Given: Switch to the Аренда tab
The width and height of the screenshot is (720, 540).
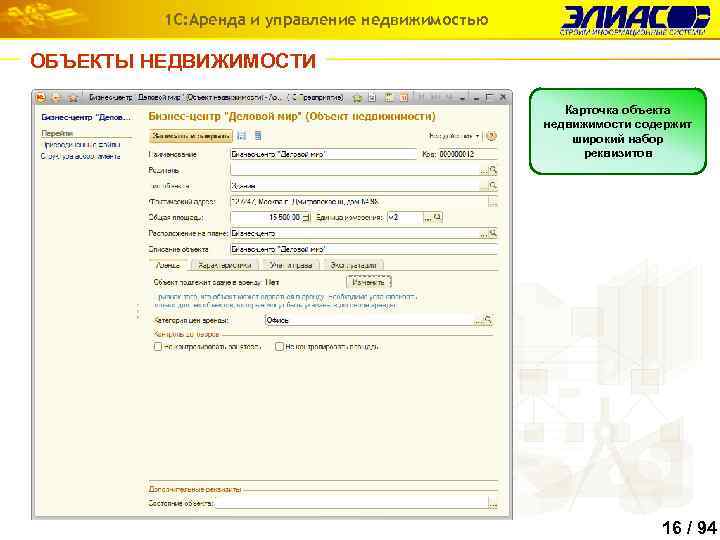Looking at the screenshot, I should point(168,265).
